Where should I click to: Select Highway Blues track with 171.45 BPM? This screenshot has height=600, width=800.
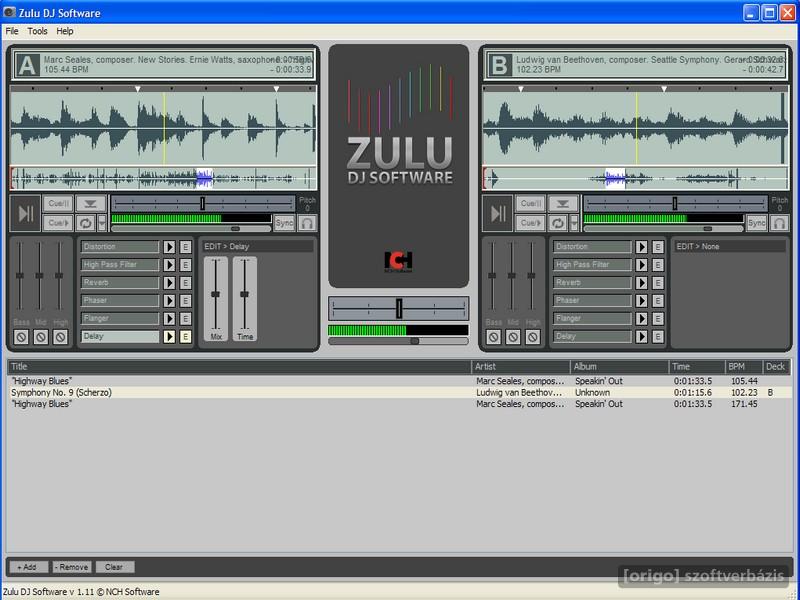coord(400,404)
